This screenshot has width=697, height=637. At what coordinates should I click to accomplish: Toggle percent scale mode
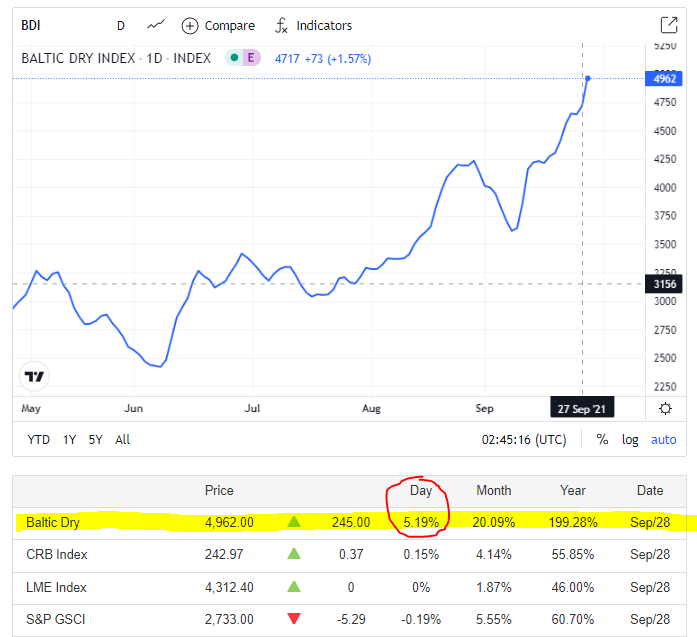602,440
